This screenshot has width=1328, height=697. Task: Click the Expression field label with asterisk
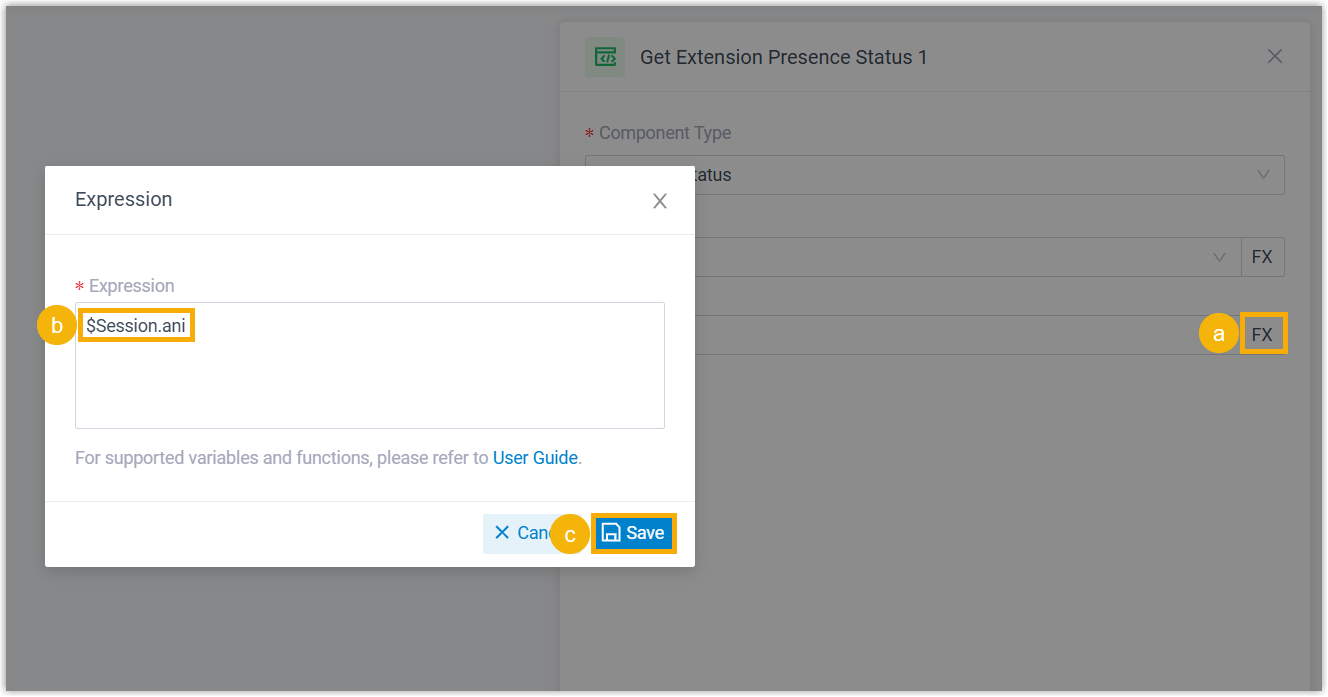coord(131,286)
